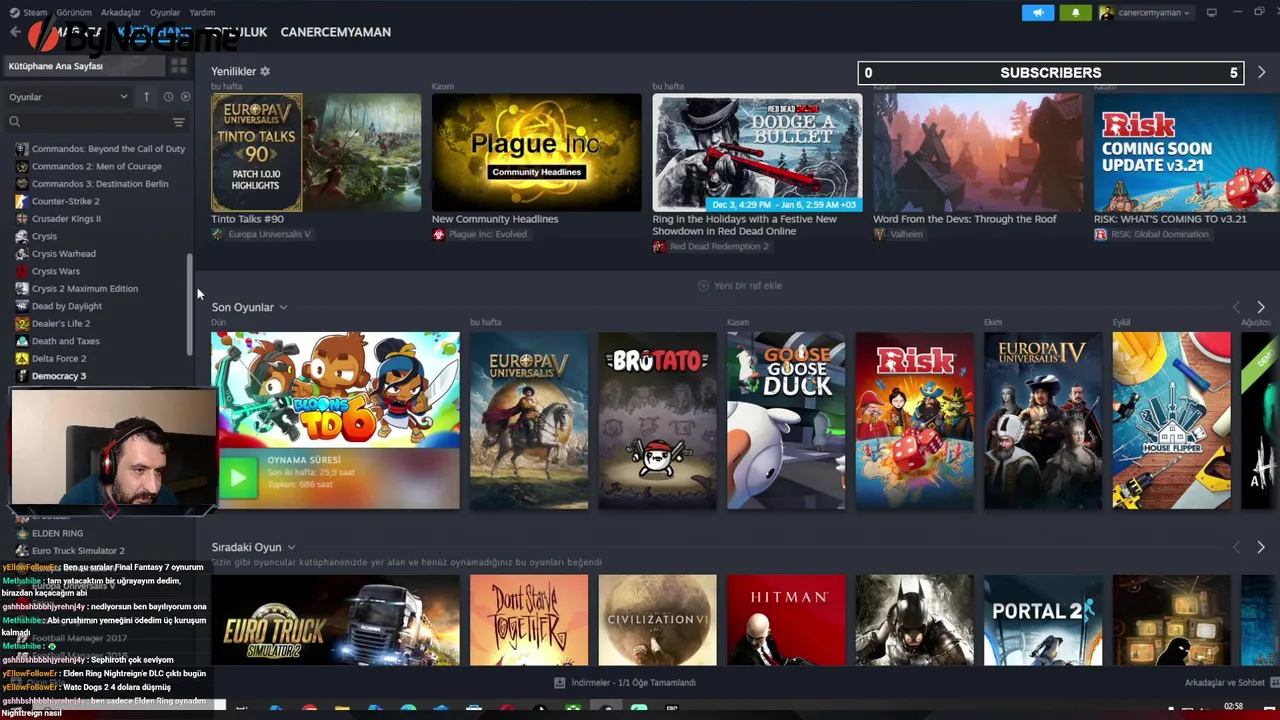Click the sidebar game list scrollbar
Image resolution: width=1280 pixels, height=720 pixels.
189,304
